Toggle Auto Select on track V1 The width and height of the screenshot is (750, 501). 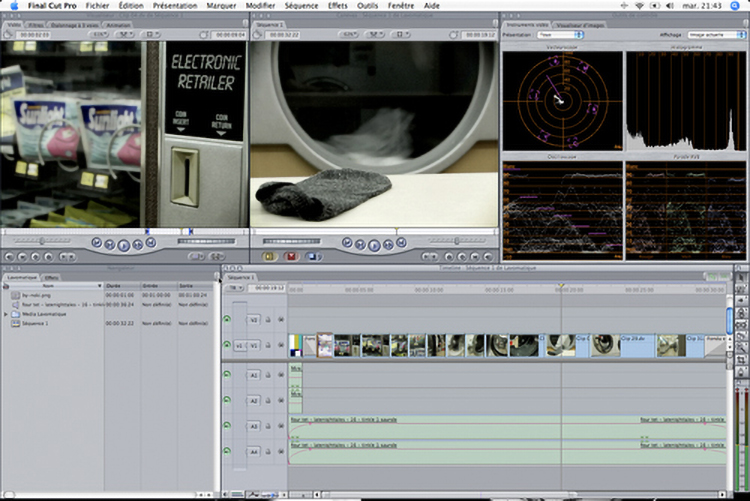pos(281,345)
